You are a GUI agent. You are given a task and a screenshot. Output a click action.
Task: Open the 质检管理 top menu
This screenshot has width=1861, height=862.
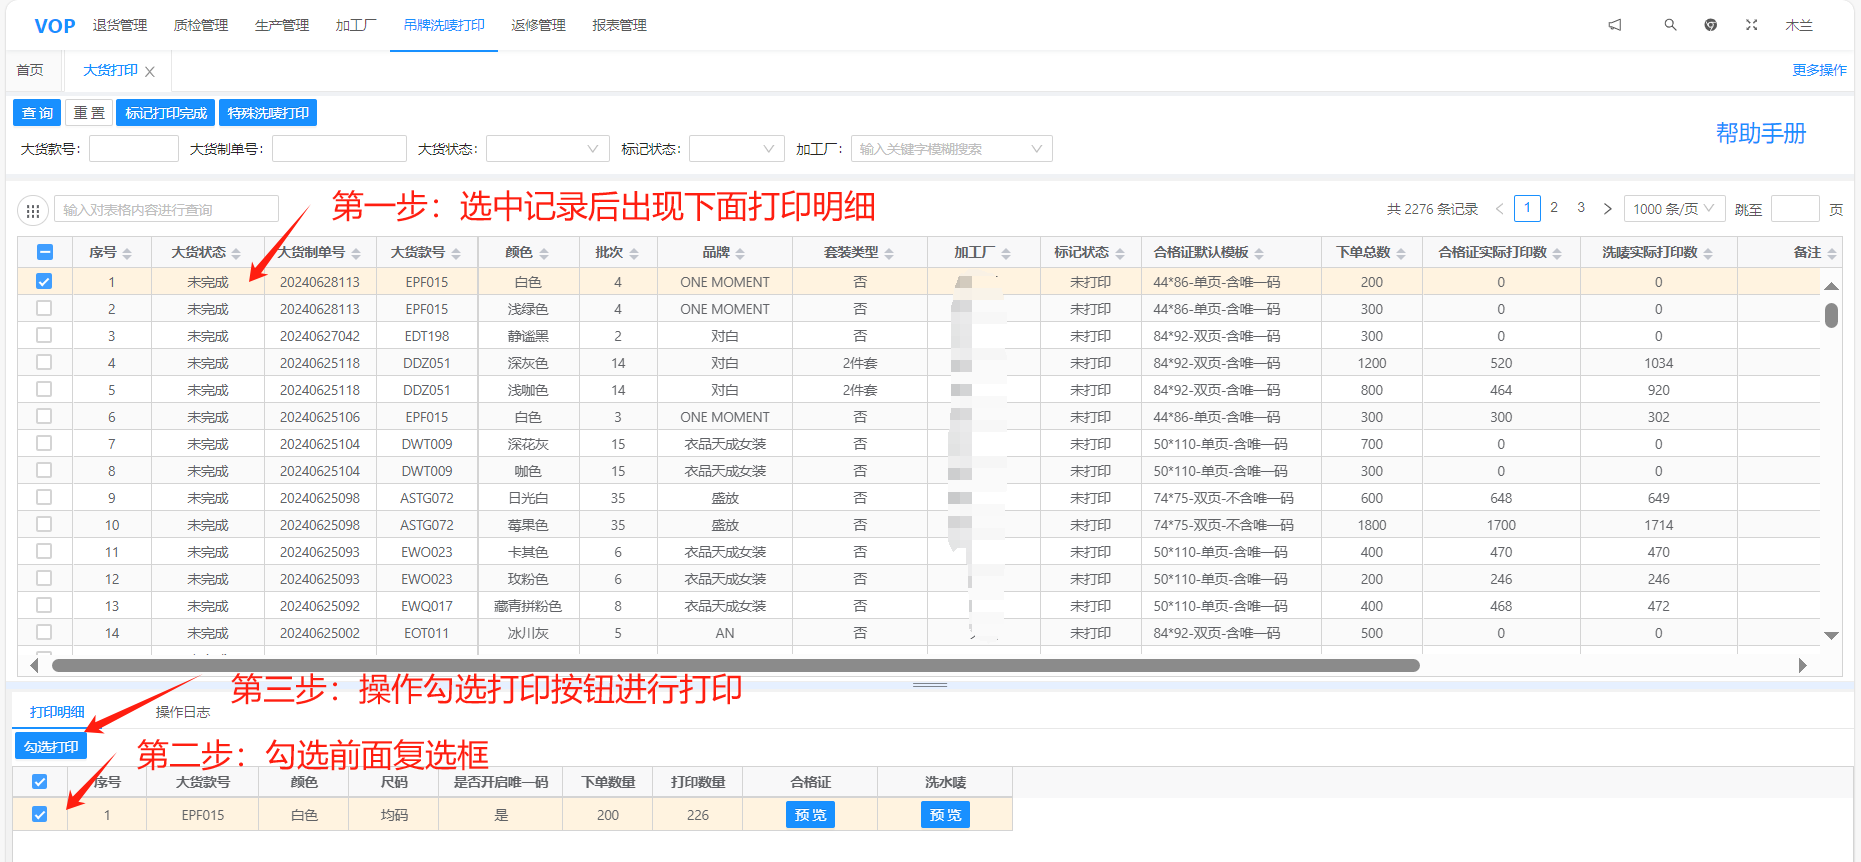[x=201, y=25]
